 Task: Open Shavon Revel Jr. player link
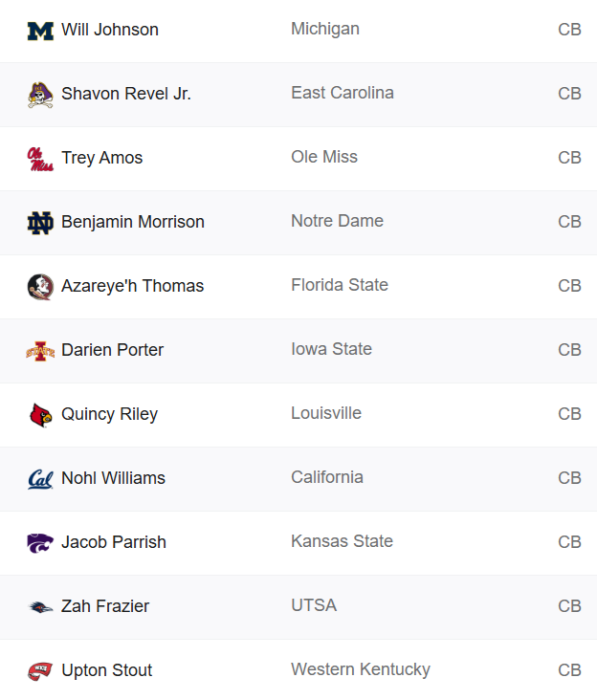126,94
